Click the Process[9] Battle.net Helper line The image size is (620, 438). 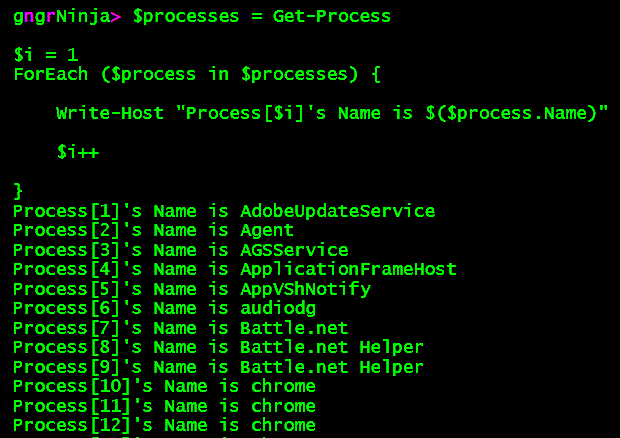point(218,366)
